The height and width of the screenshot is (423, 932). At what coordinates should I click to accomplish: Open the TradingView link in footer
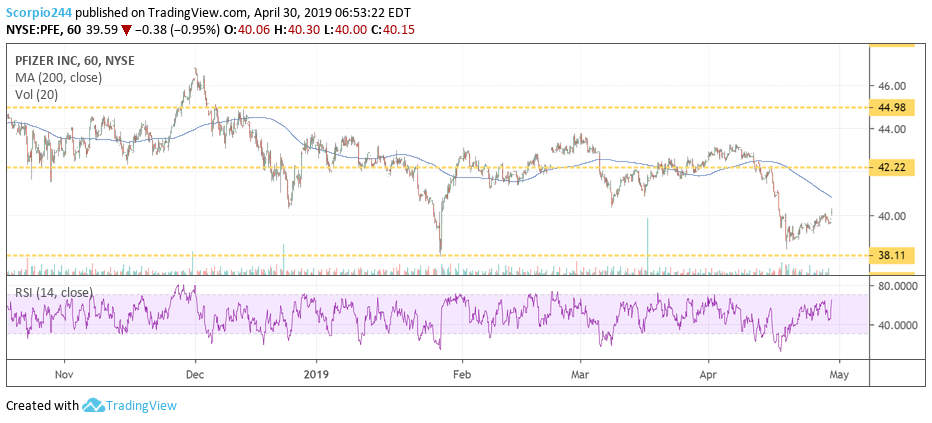coord(141,406)
